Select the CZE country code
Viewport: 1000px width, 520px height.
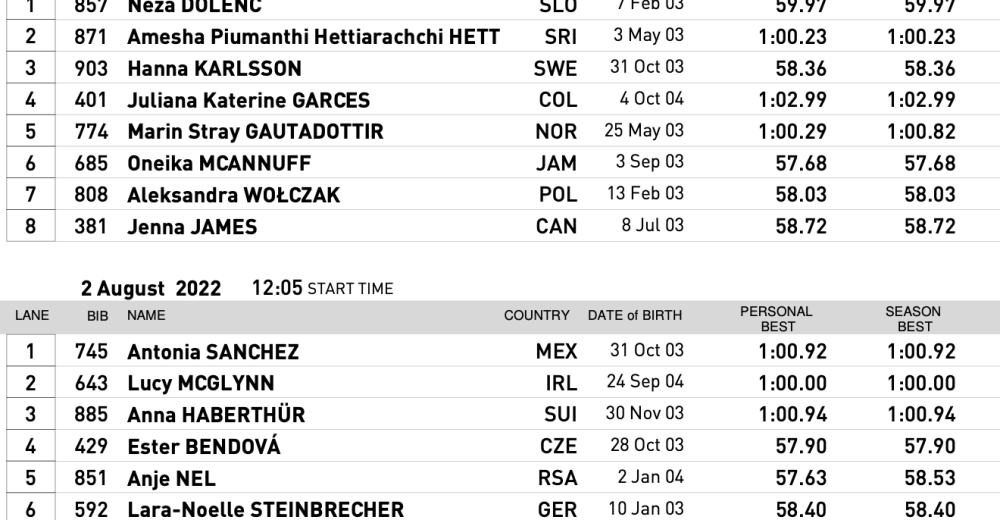[x=558, y=447]
